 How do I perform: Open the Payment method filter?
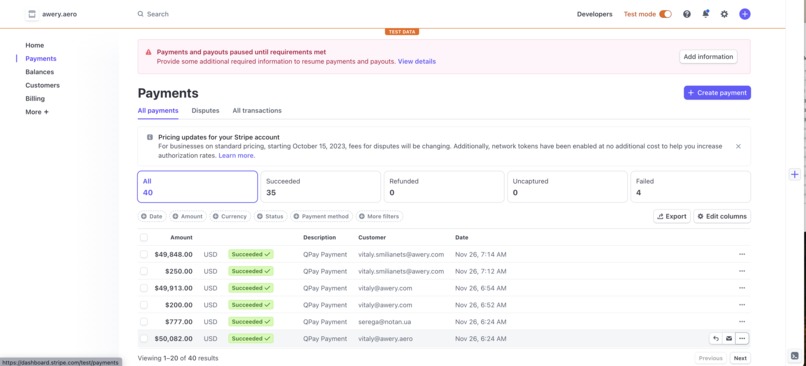(321, 216)
